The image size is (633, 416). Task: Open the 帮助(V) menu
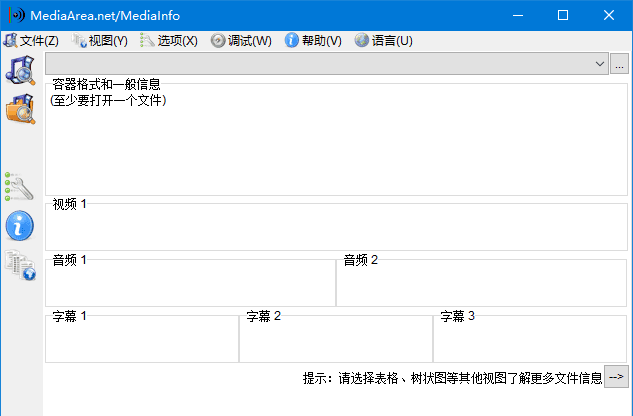coord(313,40)
